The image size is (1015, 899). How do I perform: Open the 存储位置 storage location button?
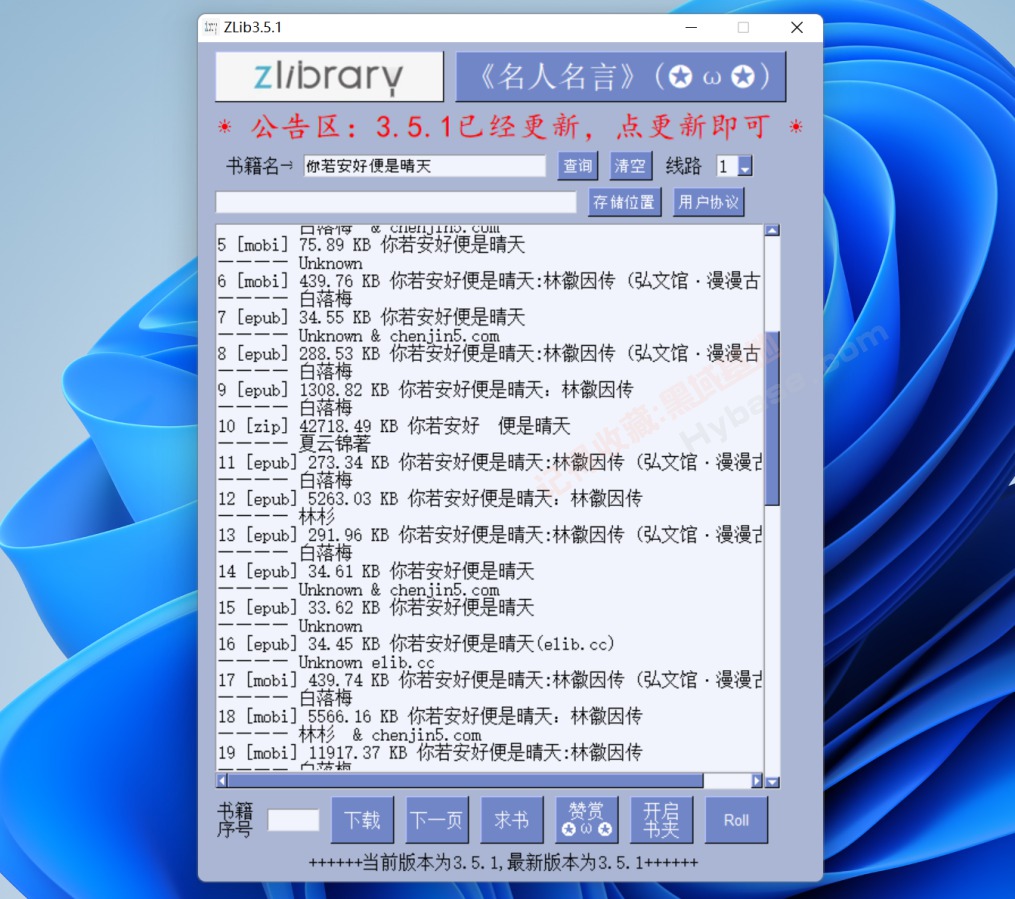pos(624,202)
